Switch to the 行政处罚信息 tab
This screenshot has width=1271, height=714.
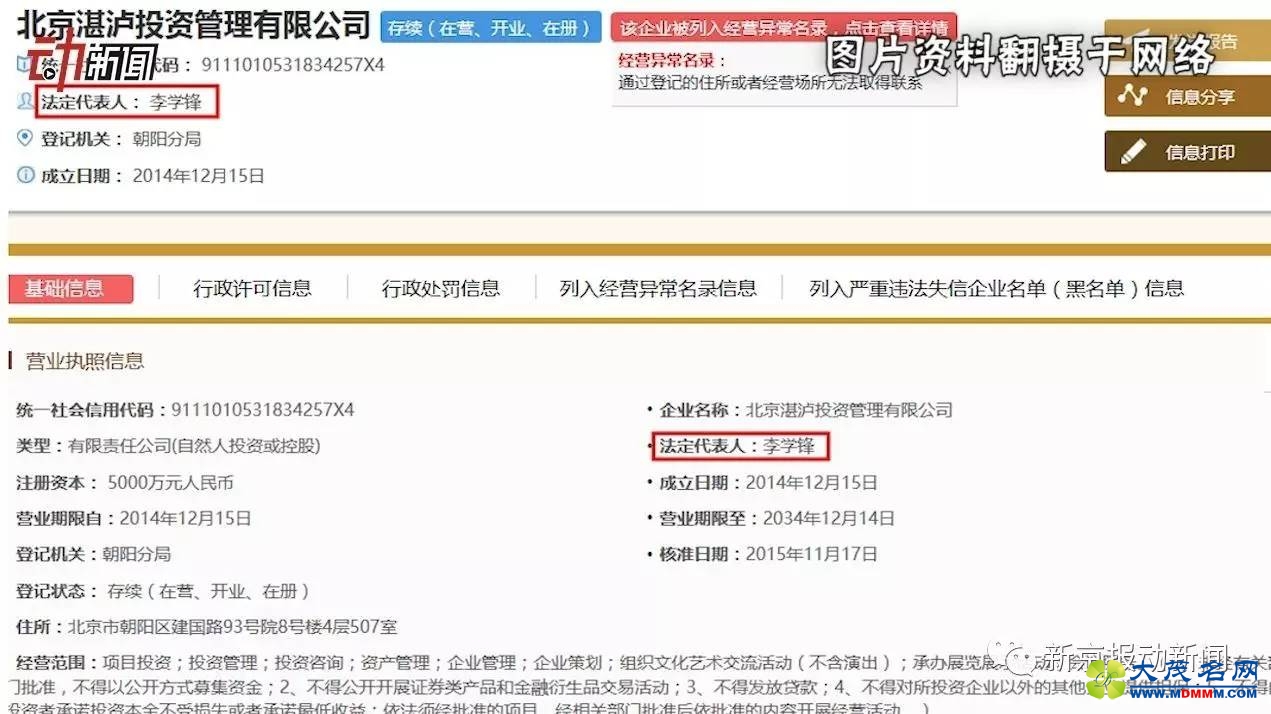tap(441, 289)
